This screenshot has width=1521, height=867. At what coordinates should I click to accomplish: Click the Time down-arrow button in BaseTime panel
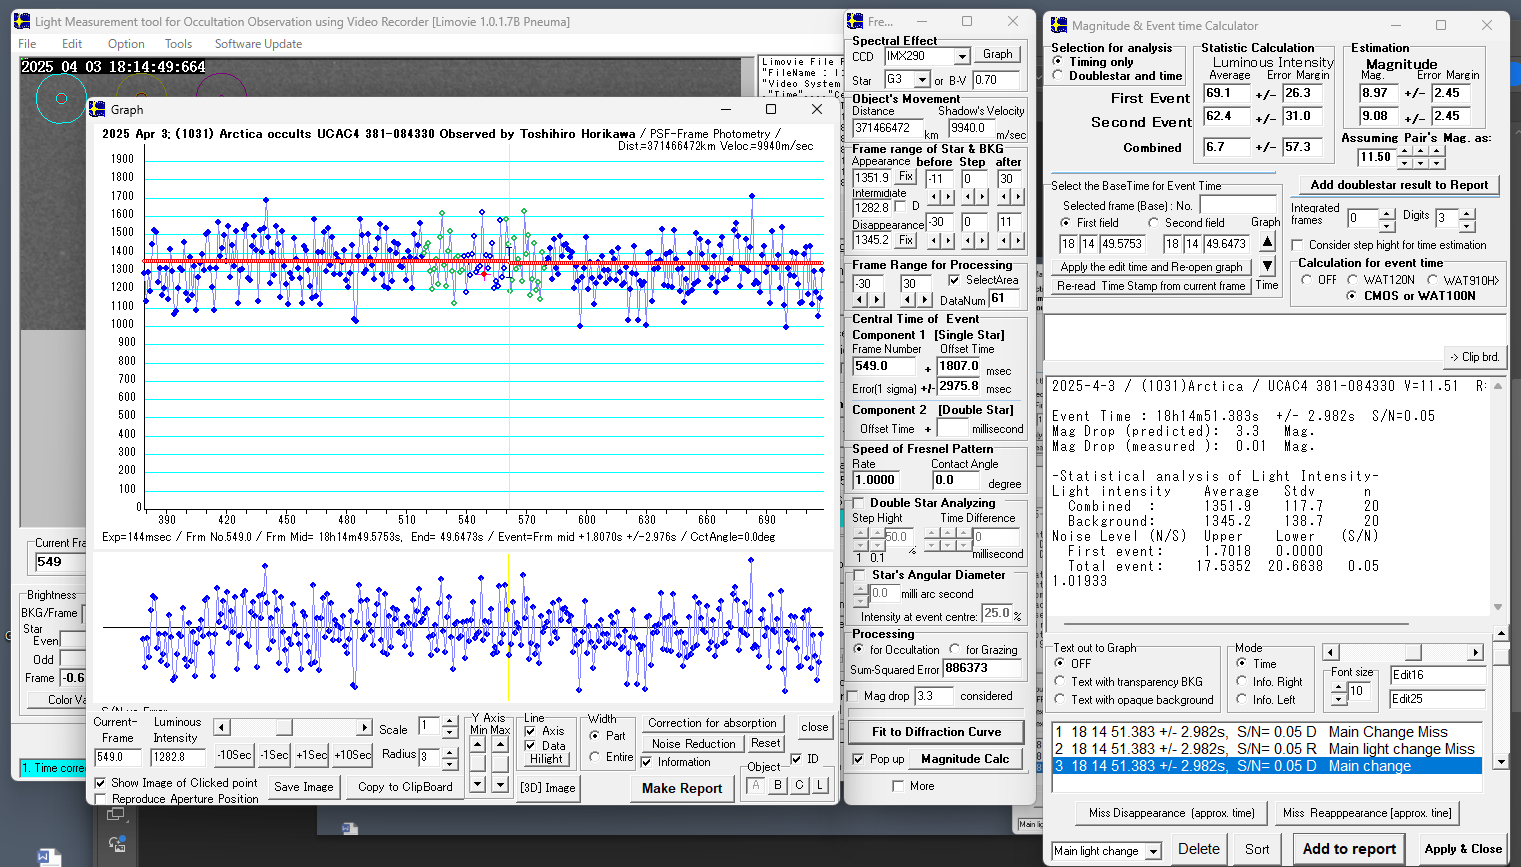(1267, 266)
